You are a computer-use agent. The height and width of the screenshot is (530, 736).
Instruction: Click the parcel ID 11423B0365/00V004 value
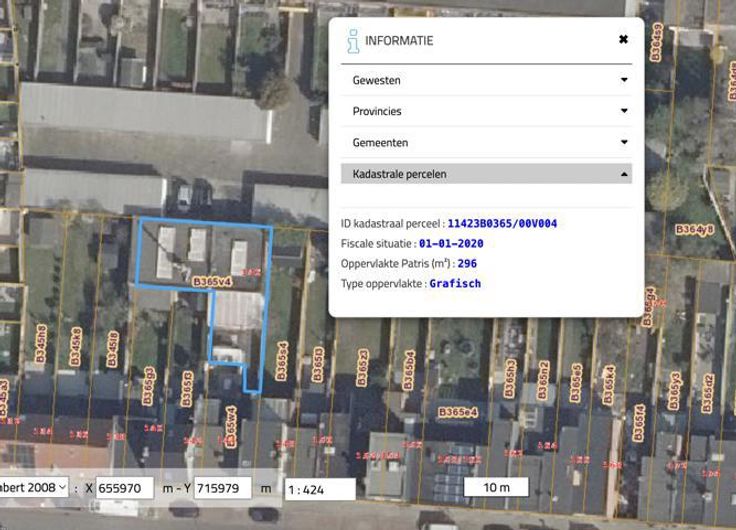coord(502,223)
